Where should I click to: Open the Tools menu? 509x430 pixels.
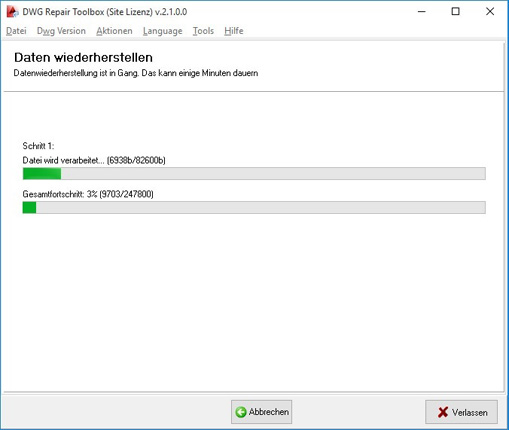click(203, 31)
